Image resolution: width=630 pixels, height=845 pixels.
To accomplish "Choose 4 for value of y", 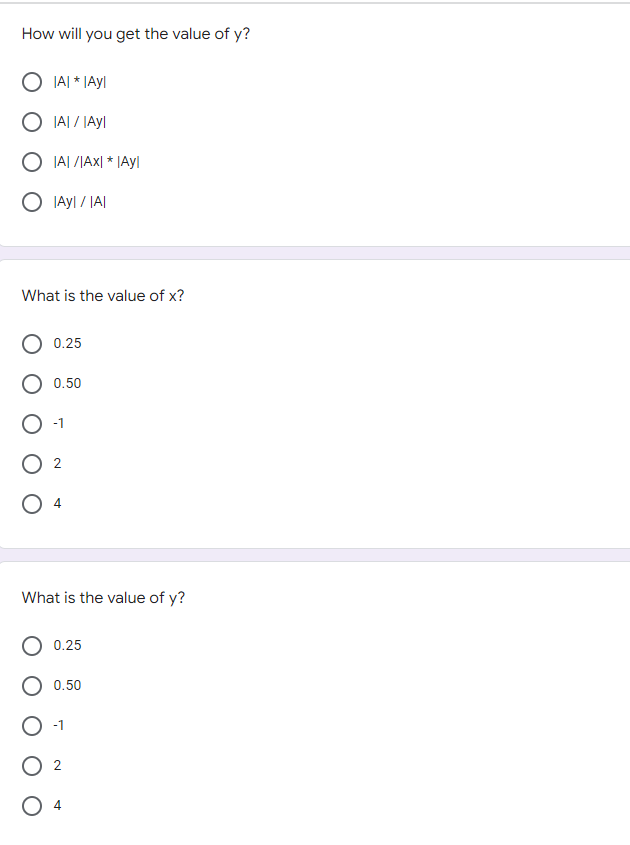I will click(x=32, y=806).
